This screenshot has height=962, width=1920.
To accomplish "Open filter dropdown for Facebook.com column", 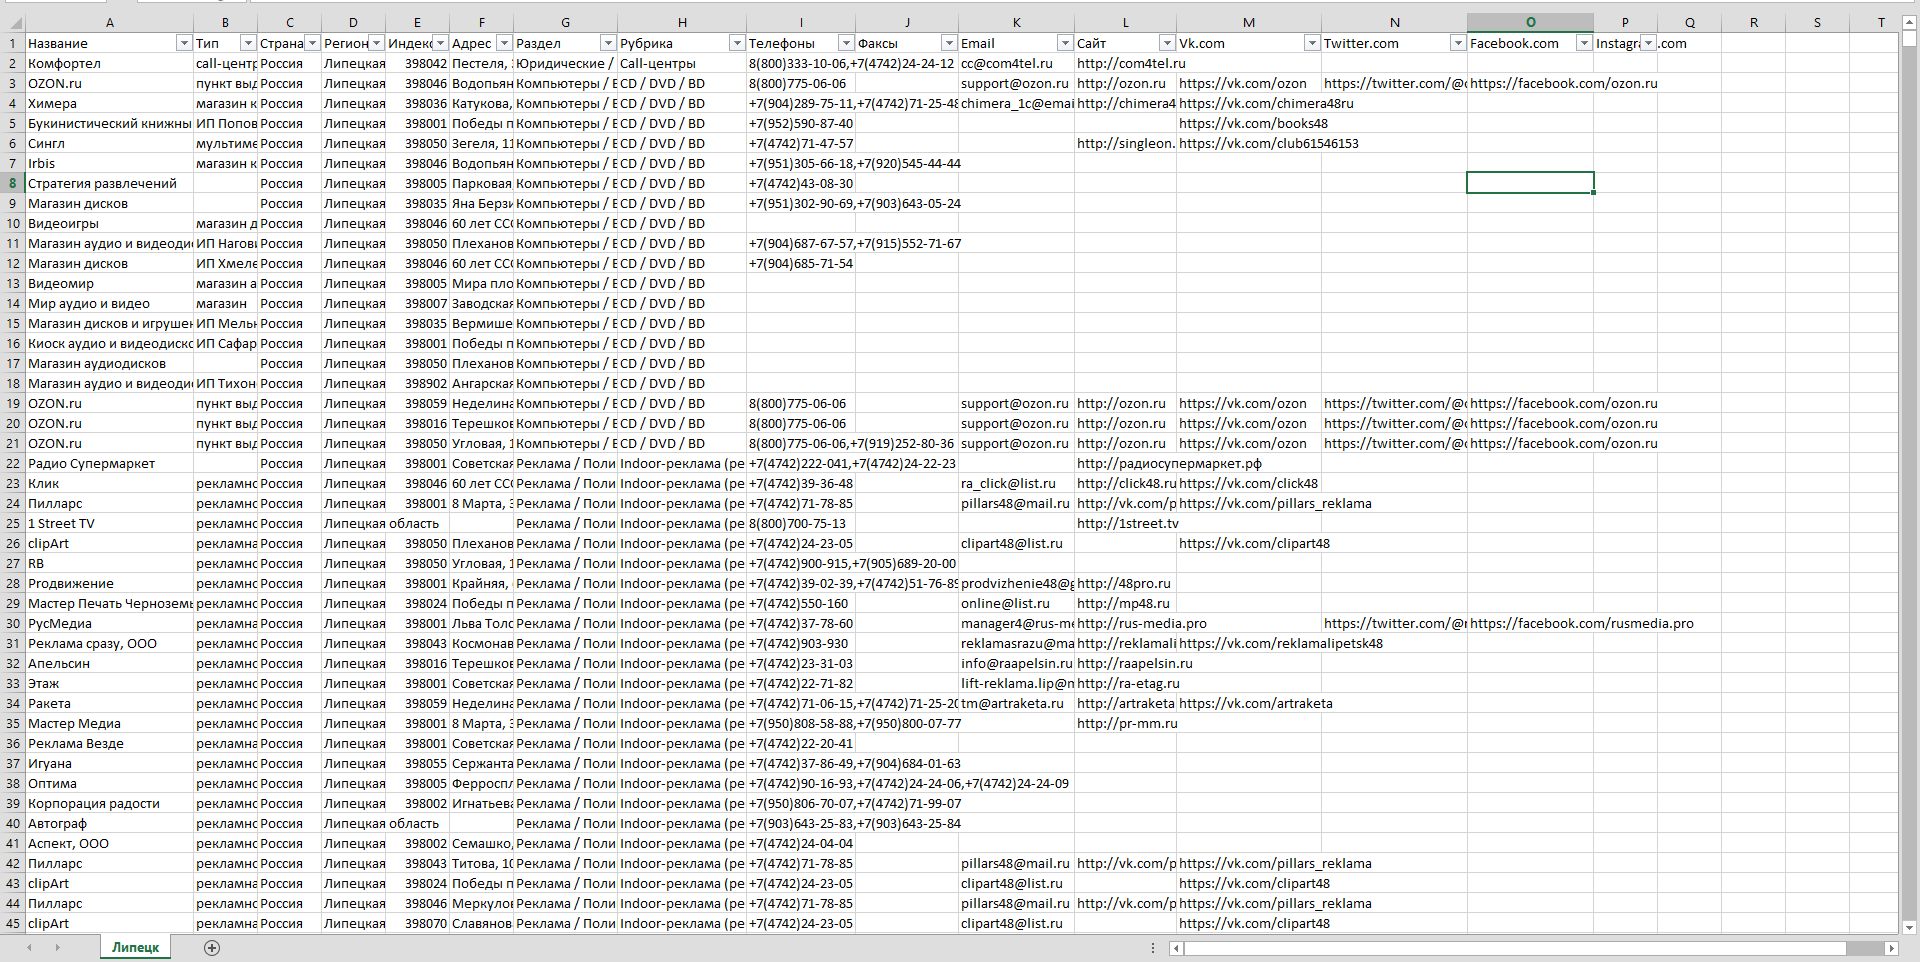I will [1584, 43].
